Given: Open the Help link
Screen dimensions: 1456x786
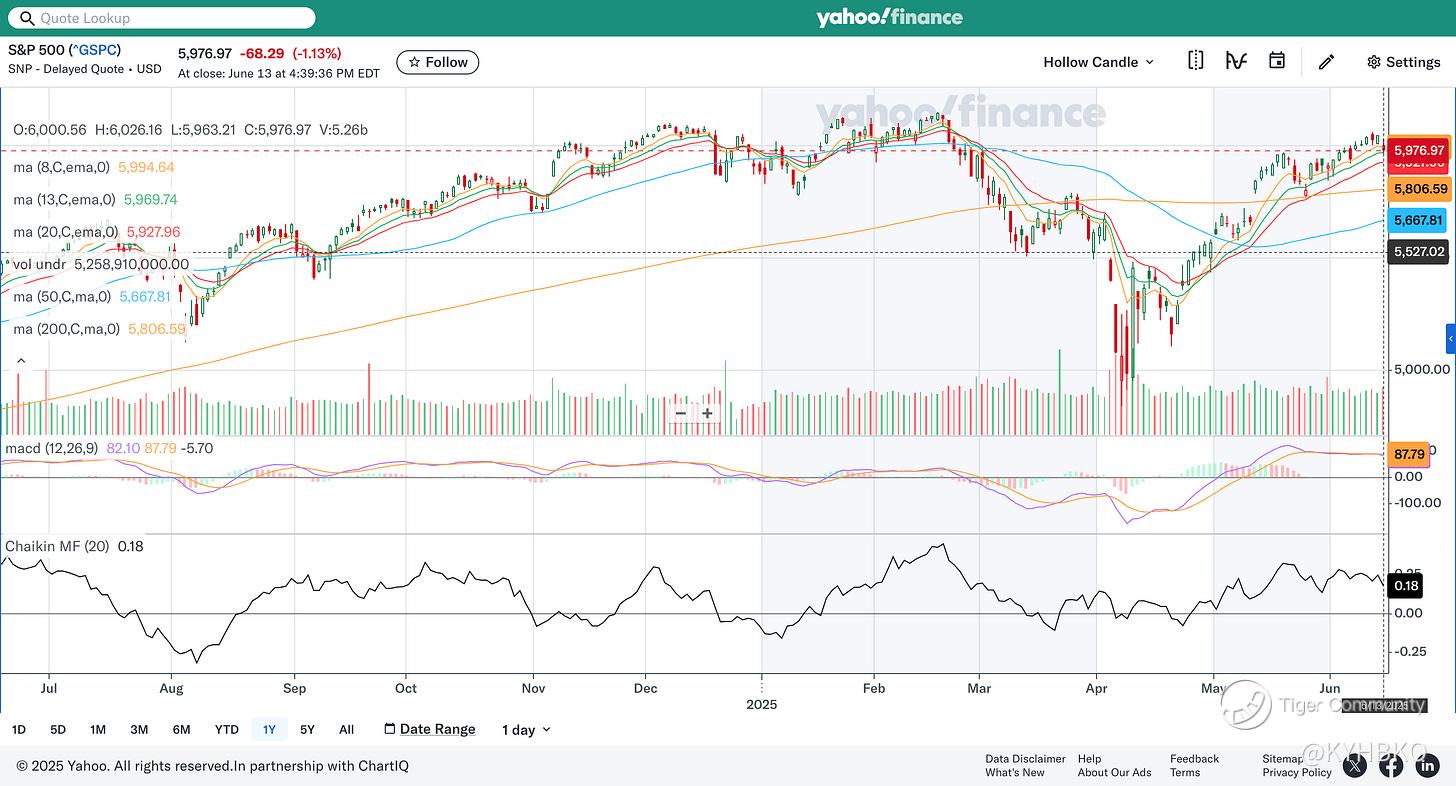Looking at the screenshot, I should [1089, 759].
